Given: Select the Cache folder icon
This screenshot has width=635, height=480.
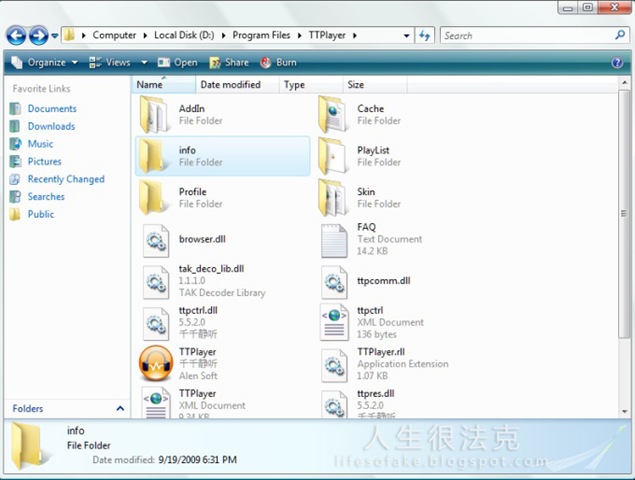Looking at the screenshot, I should (x=333, y=115).
